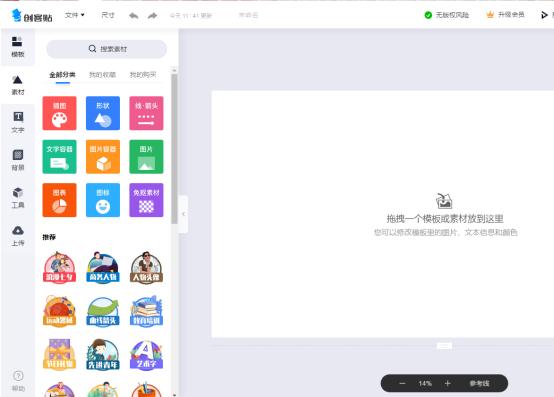The image size is (554, 397).
Task: Switch to the 我的收藏 tab
Action: click(x=102, y=75)
